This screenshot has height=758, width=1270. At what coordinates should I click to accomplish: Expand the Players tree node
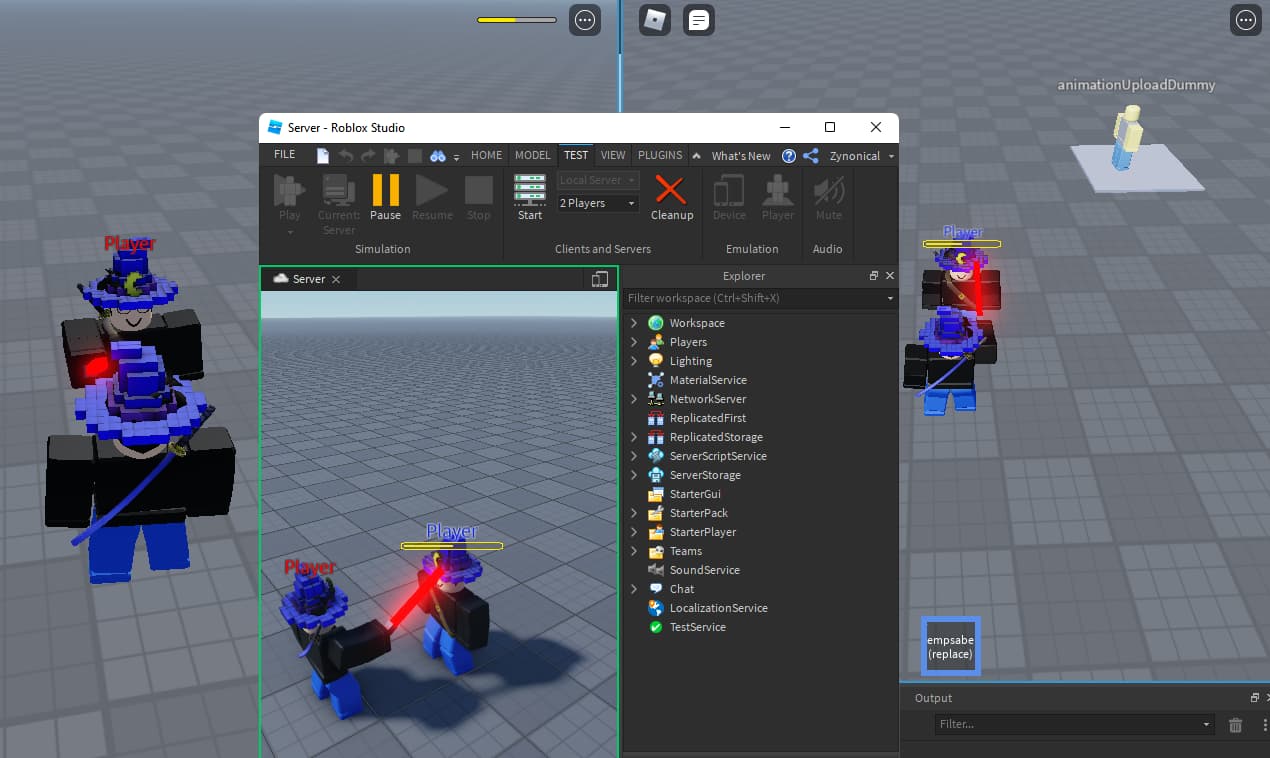[634, 342]
